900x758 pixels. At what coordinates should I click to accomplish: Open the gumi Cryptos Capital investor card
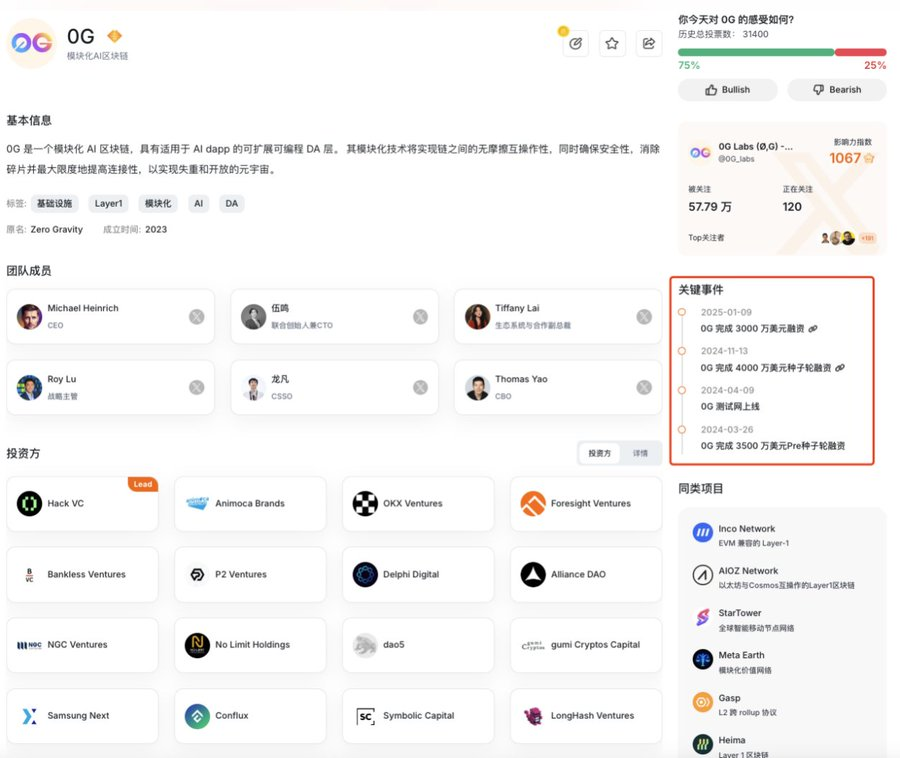(x=586, y=645)
